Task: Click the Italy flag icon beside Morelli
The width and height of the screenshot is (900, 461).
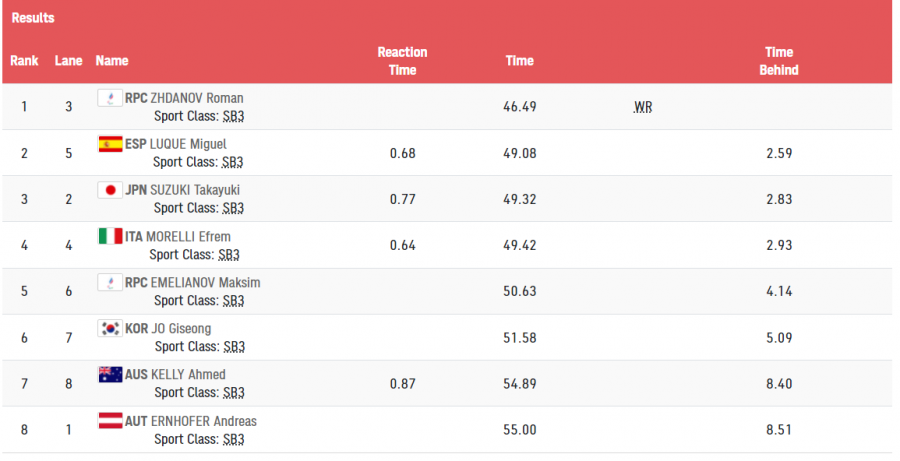Action: 110,236
